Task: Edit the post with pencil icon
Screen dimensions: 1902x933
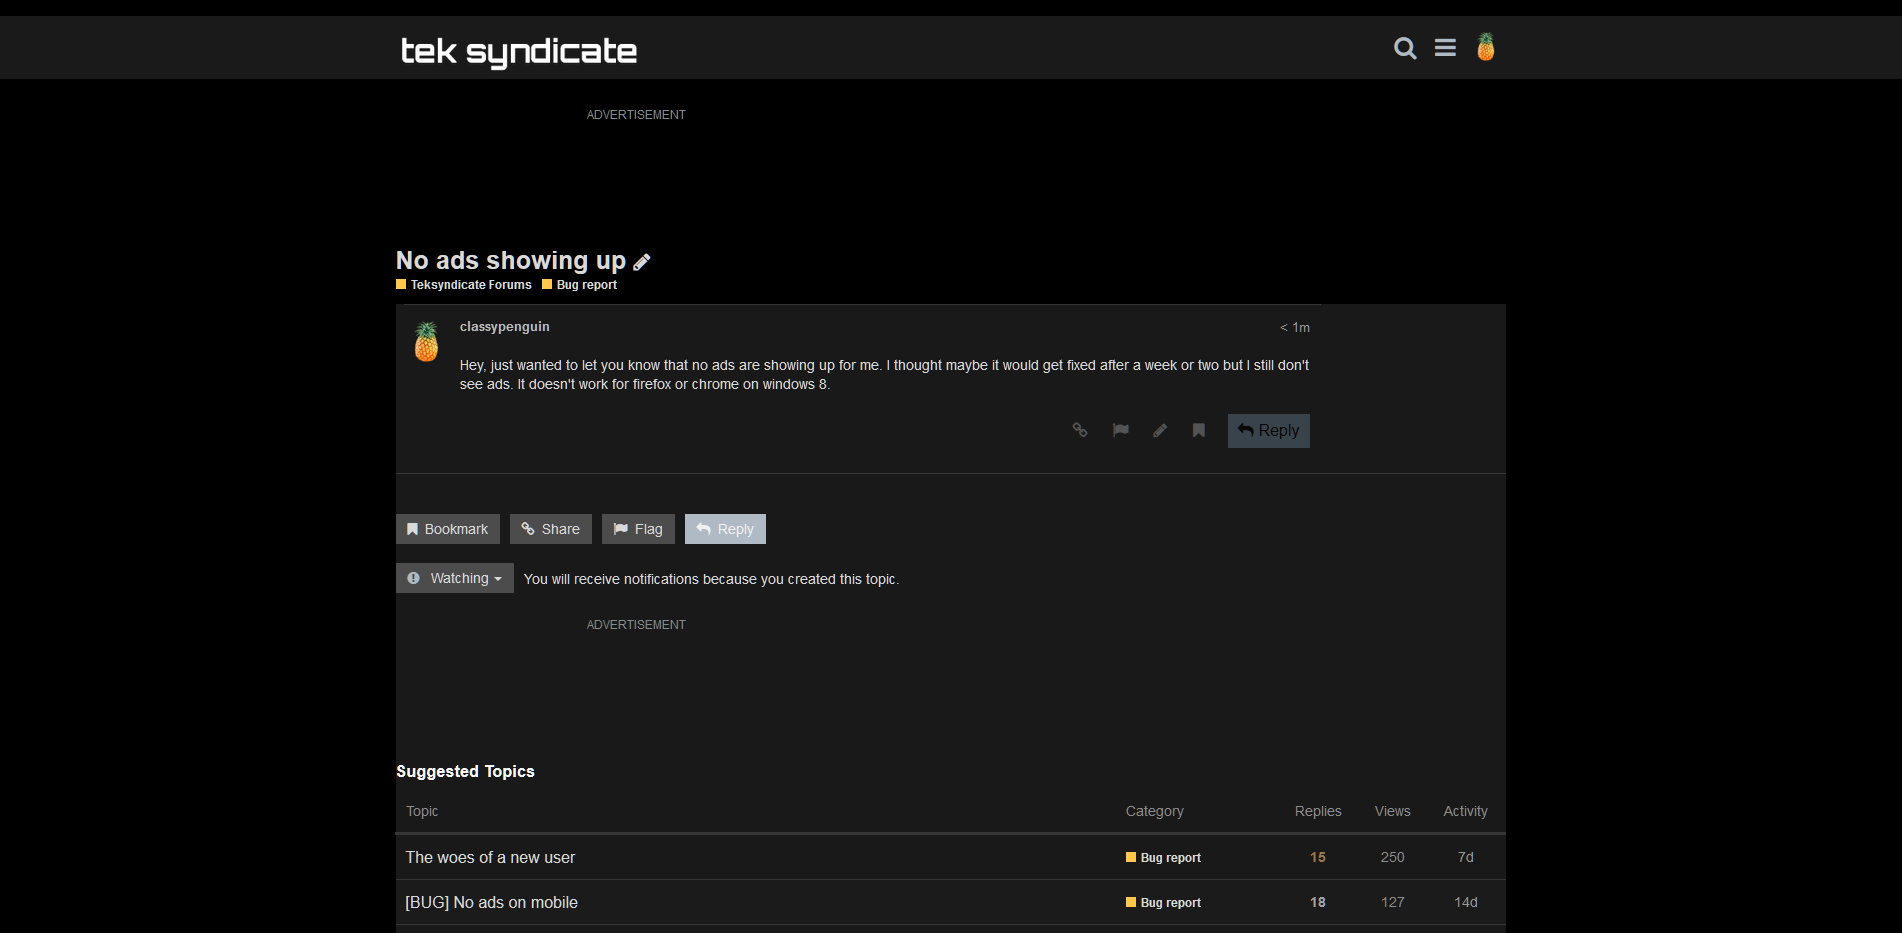Action: [x=1160, y=430]
